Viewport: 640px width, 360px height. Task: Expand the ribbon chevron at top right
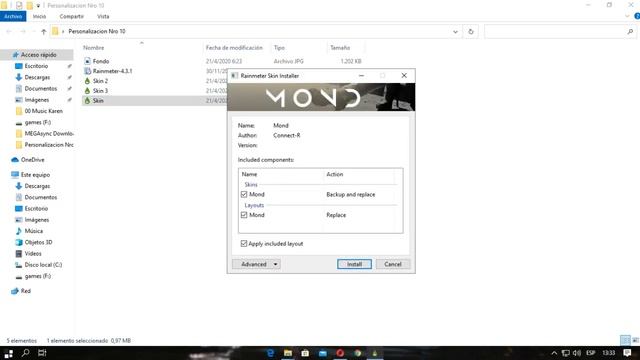click(x=627, y=16)
